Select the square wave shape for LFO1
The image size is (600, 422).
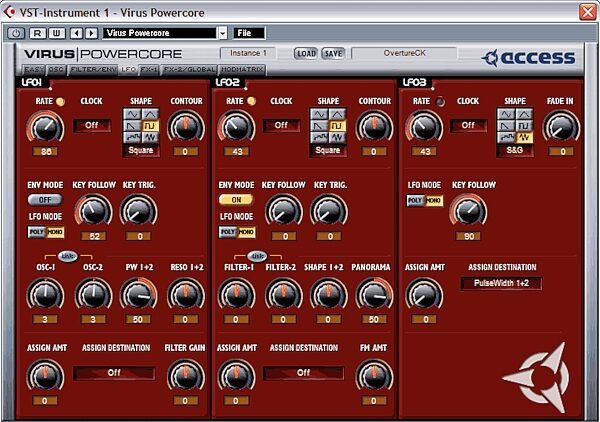point(150,125)
